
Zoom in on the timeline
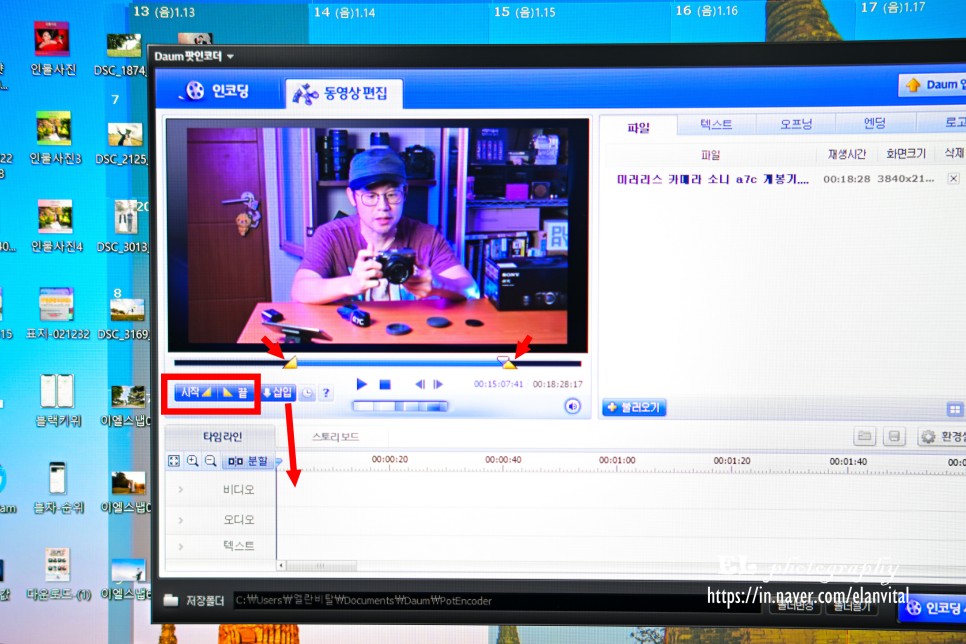pos(193,461)
